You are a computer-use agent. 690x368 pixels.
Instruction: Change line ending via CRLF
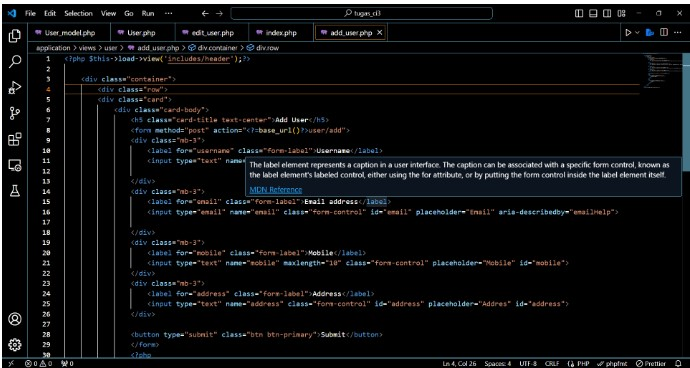(552, 364)
